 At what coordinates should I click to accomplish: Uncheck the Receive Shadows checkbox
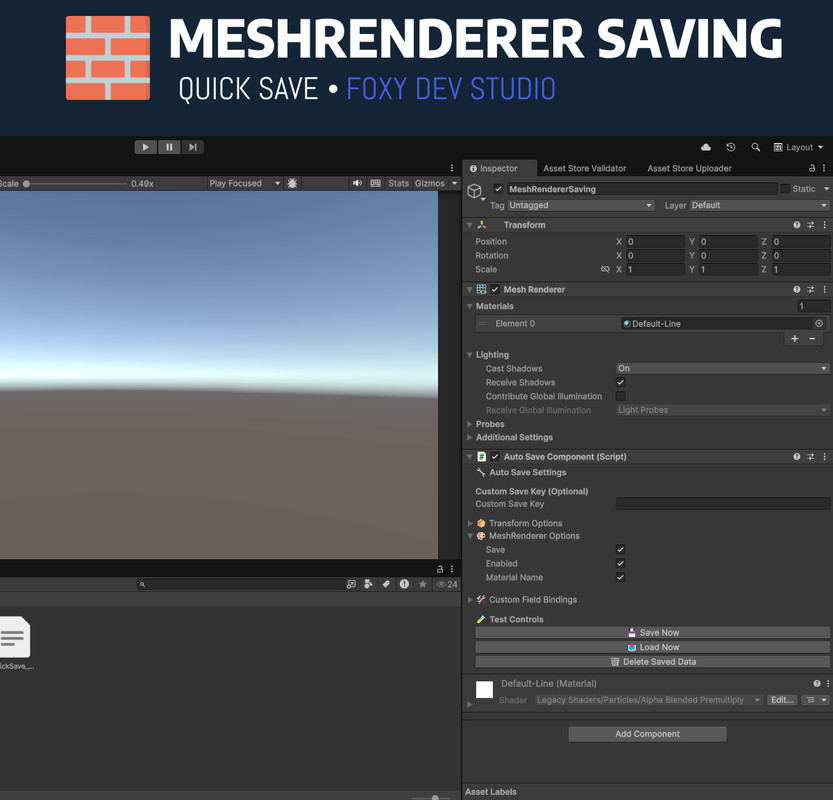point(621,383)
